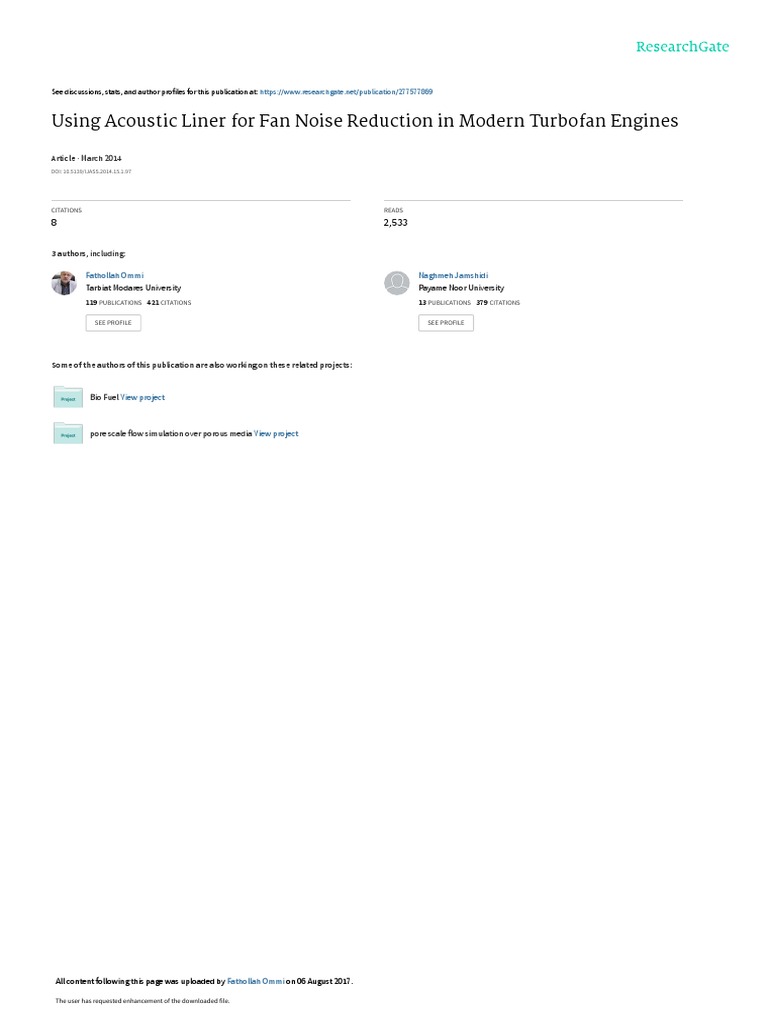Screen dimensions: 768x1024
Task: Click Naghmeh Jamshidi's placeholder avatar icon
Action: tap(396, 283)
